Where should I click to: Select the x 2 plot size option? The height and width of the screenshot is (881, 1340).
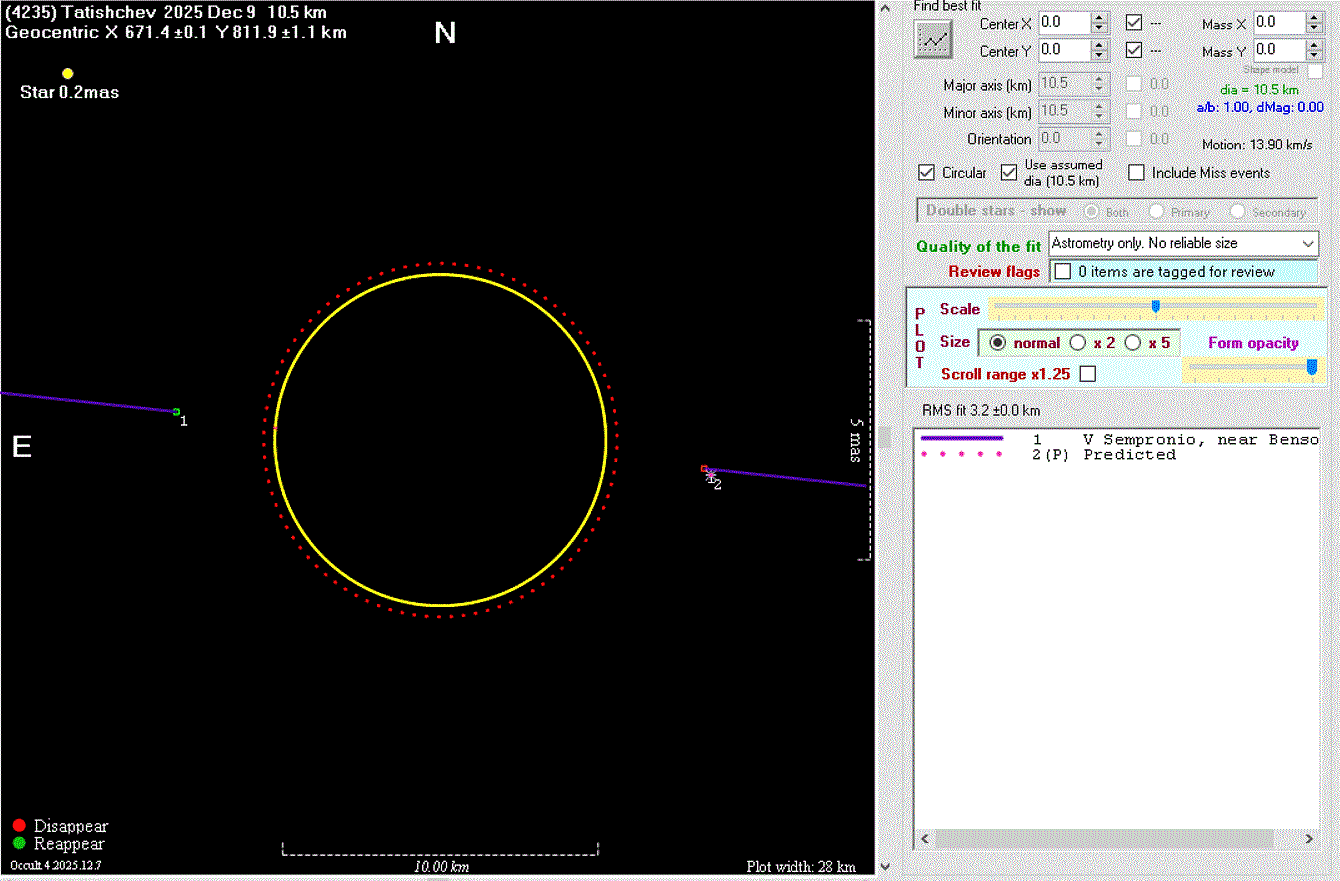point(1078,343)
